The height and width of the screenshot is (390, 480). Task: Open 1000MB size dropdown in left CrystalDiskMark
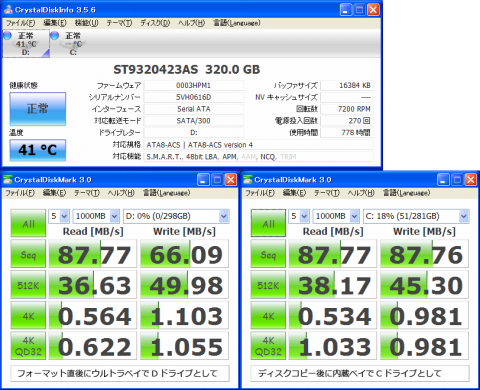(96, 216)
